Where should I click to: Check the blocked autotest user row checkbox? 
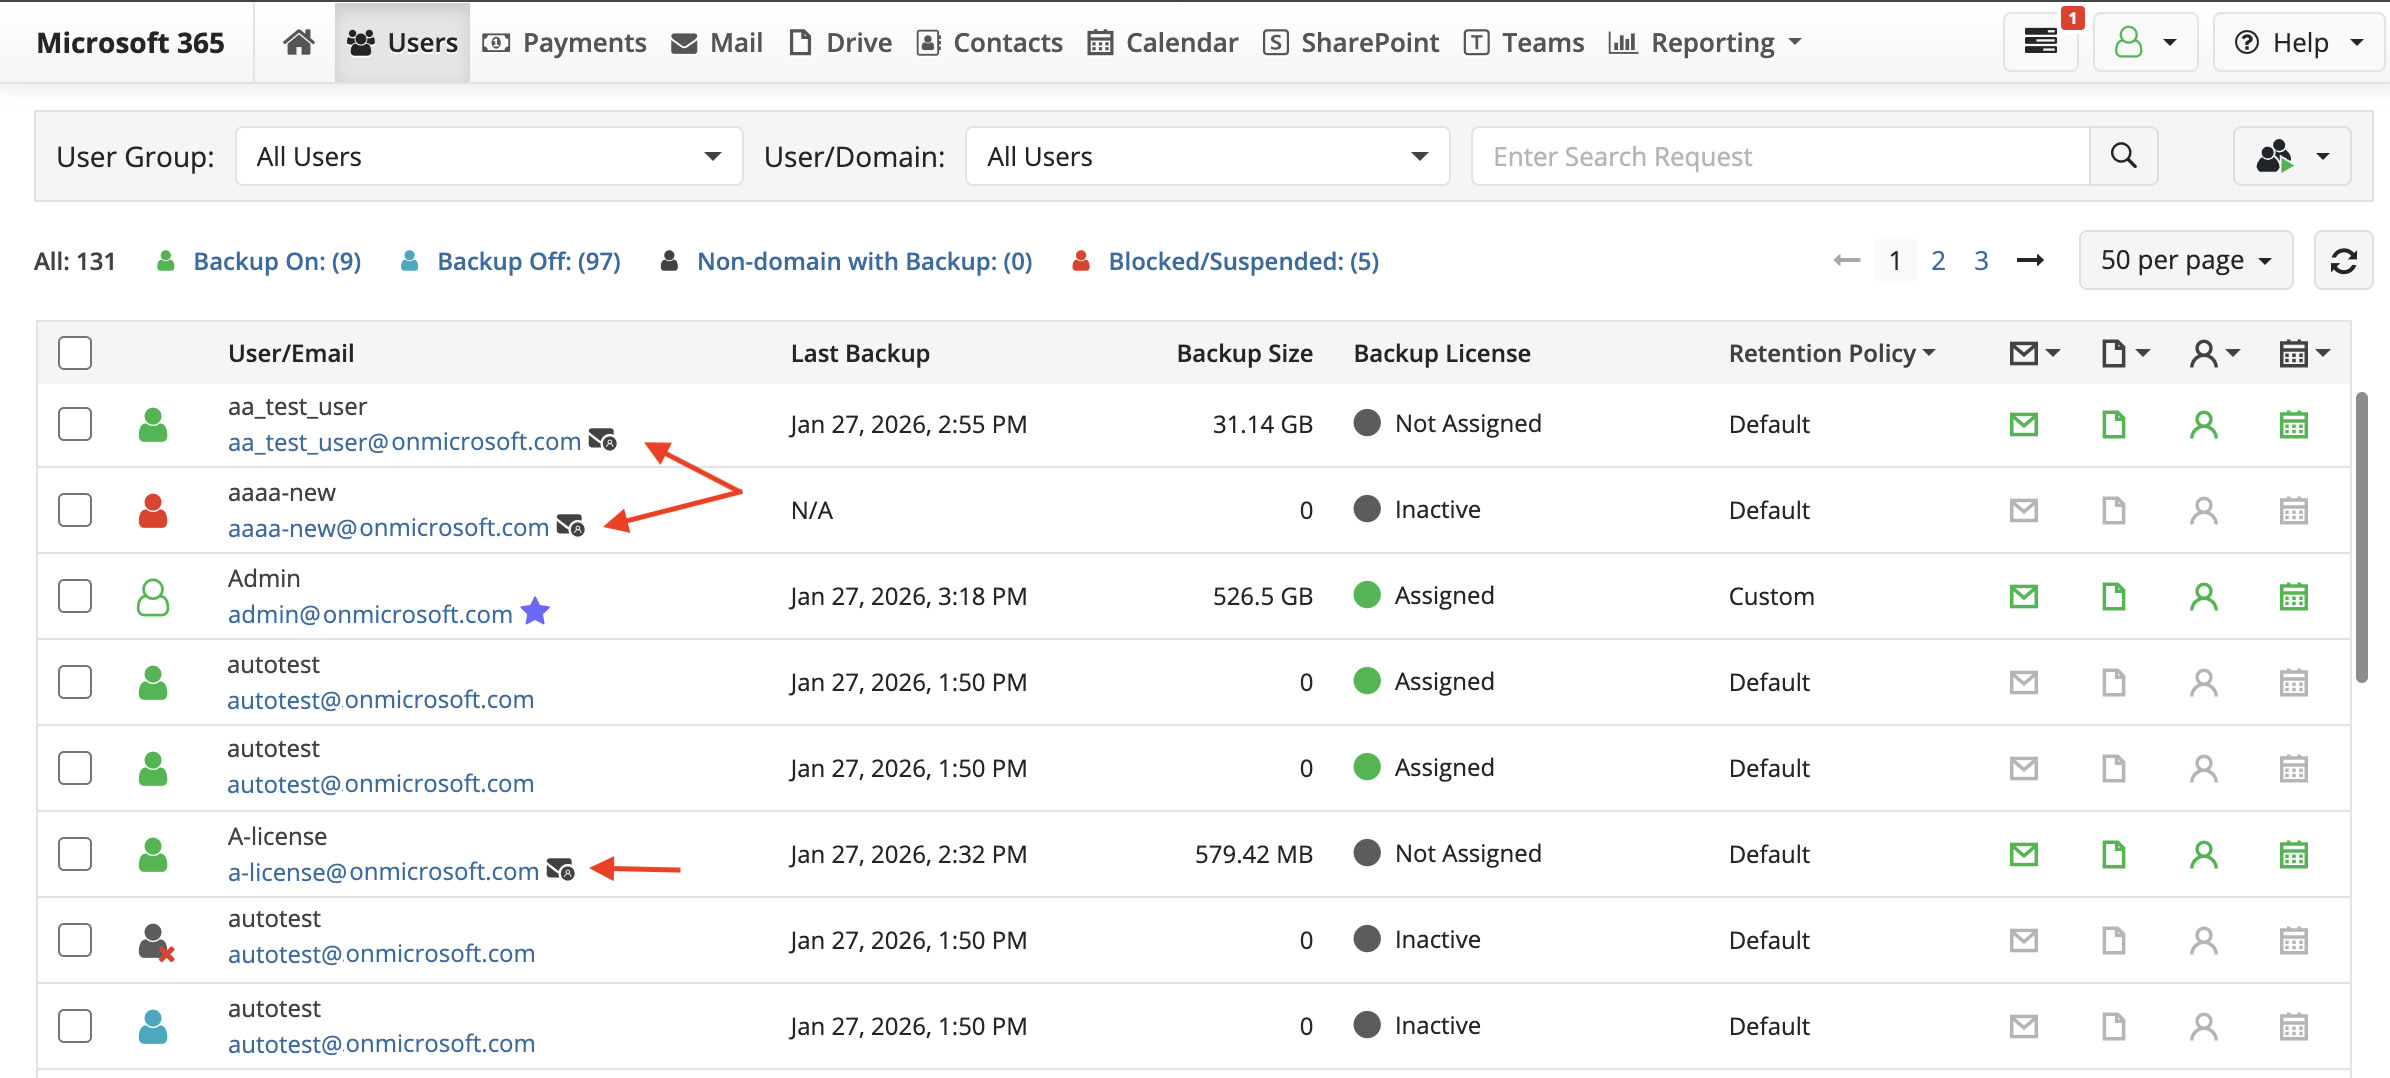point(75,940)
